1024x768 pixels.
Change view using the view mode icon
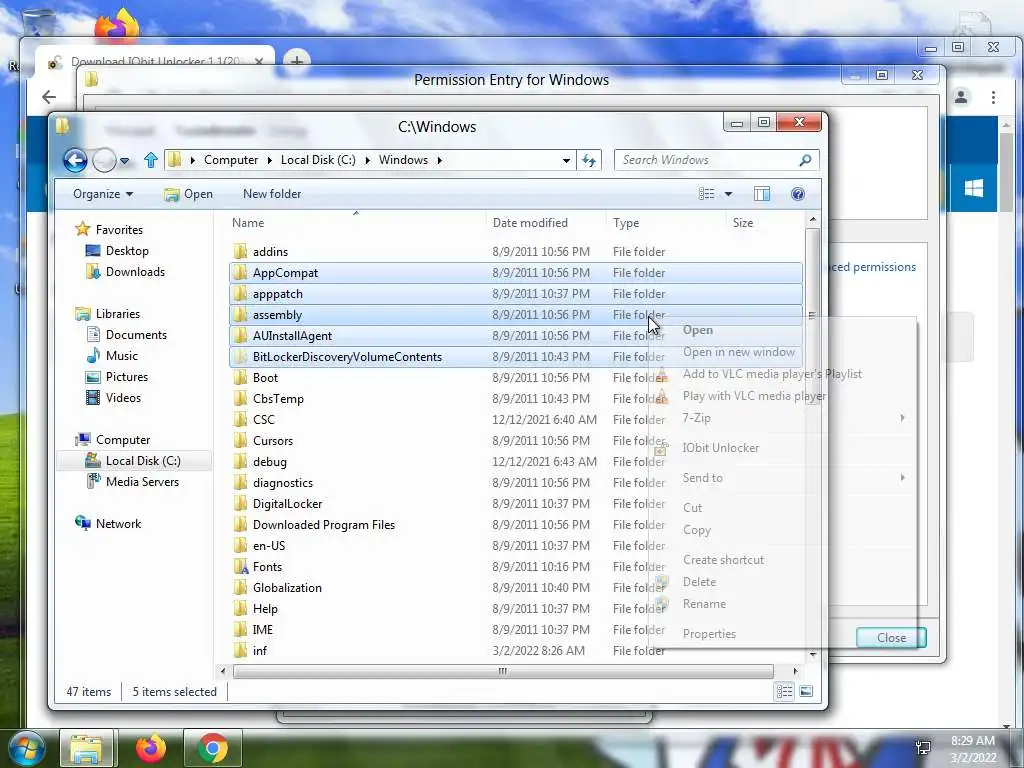(x=707, y=194)
